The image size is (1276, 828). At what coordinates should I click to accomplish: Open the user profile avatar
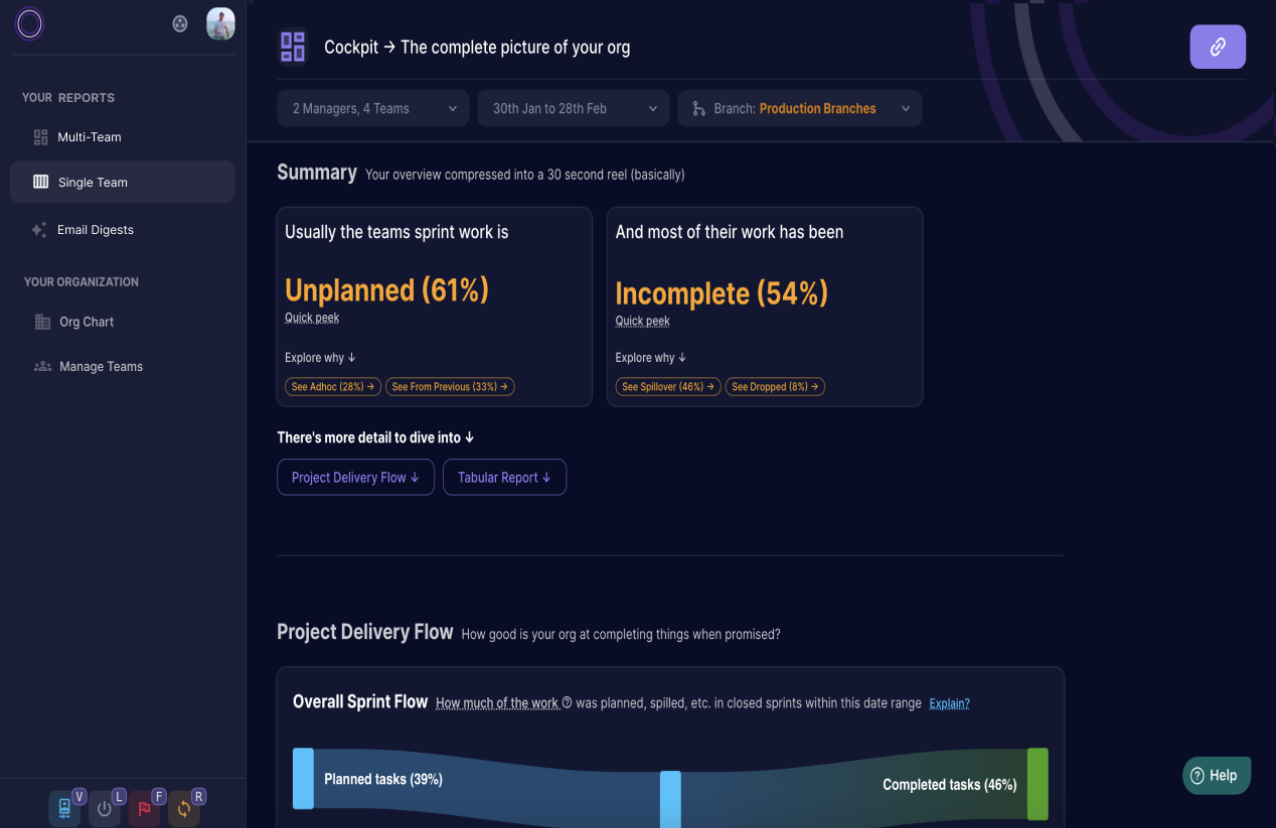(220, 23)
